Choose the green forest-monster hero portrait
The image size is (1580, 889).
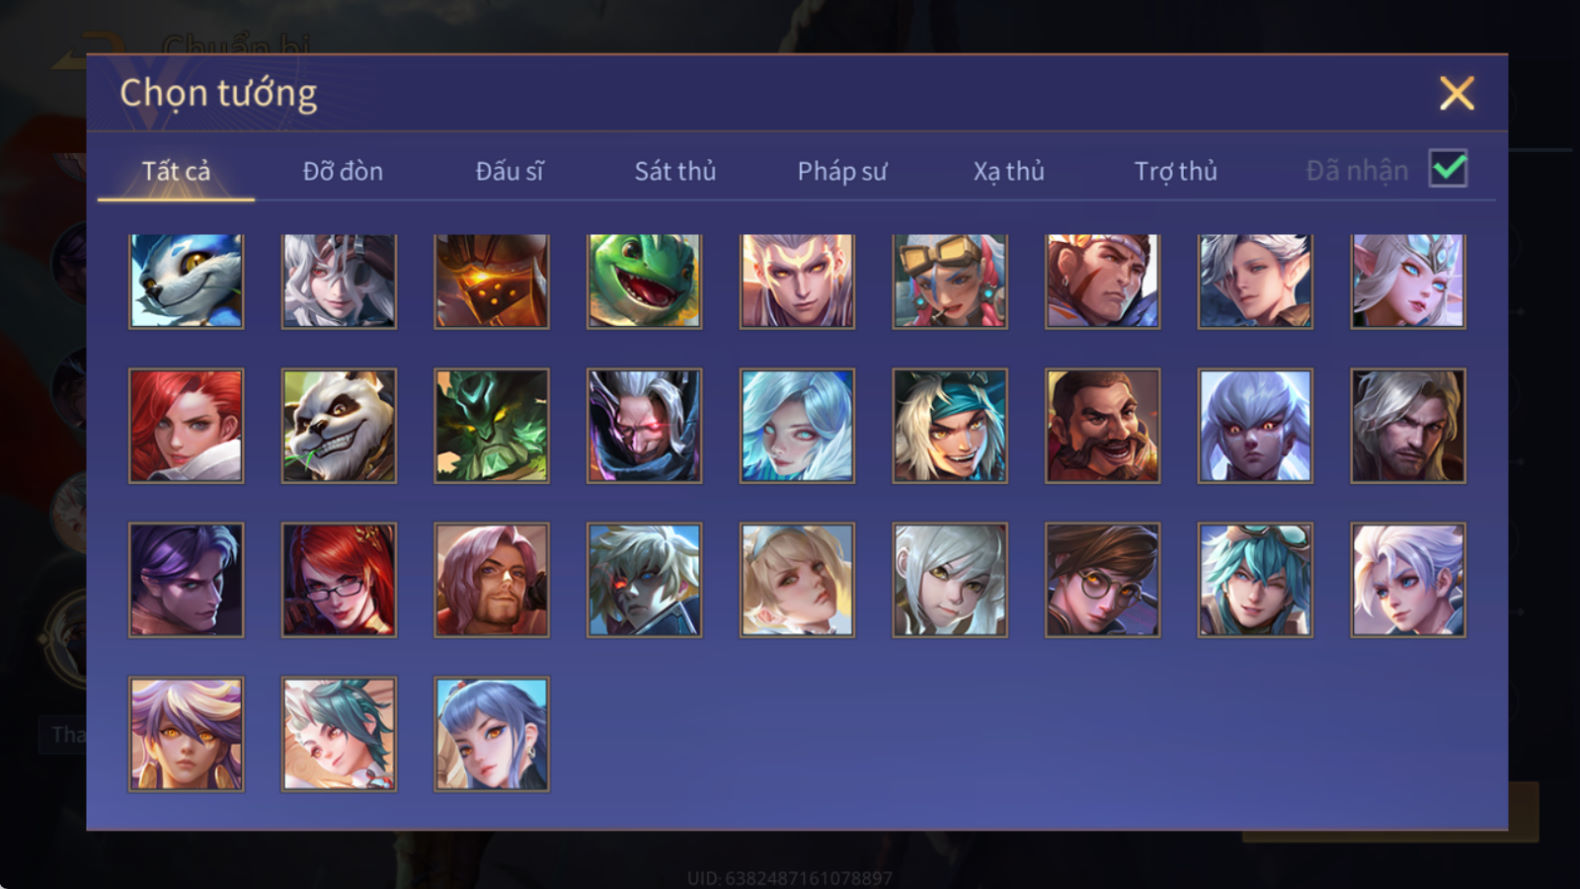point(491,426)
